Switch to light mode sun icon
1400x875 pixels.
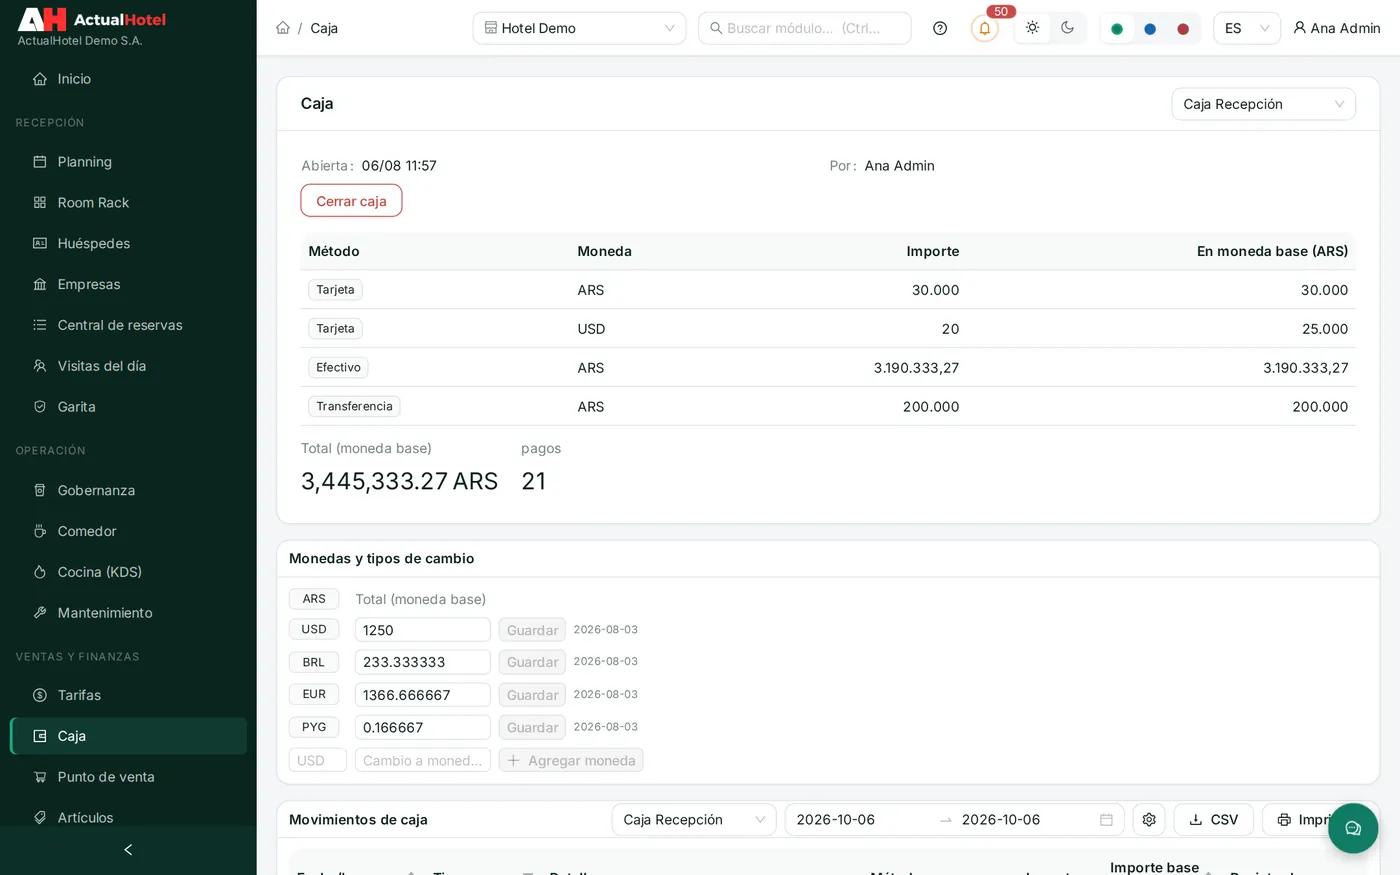[1032, 28]
